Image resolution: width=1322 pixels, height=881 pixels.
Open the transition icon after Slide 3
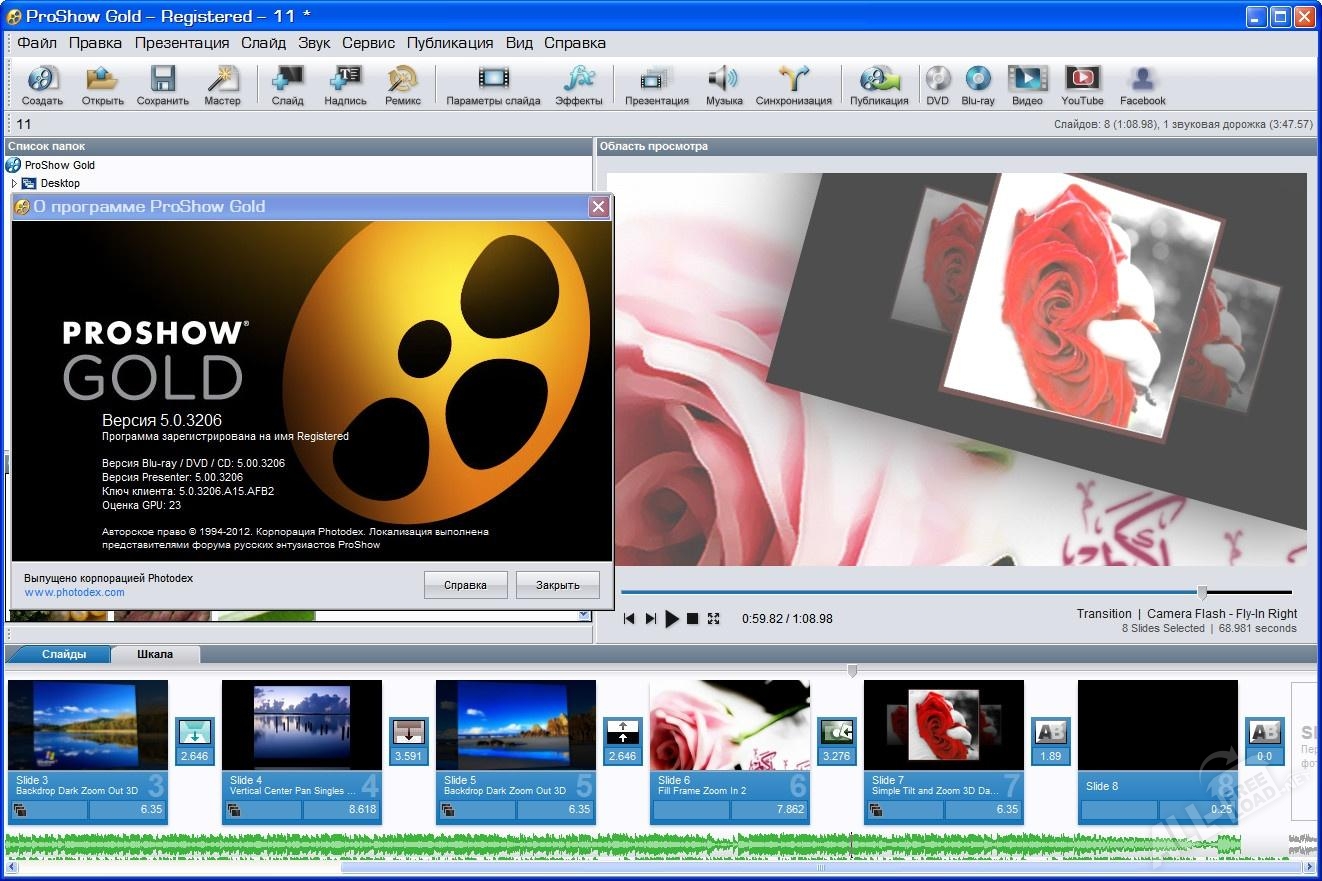point(194,733)
